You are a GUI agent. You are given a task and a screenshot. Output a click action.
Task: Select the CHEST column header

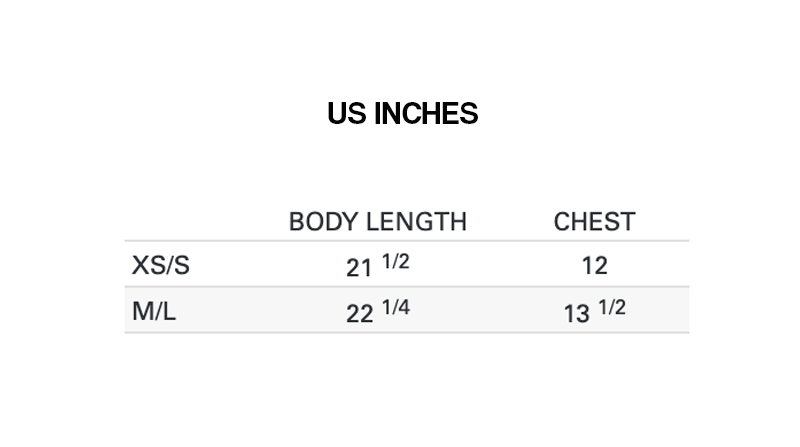[594, 221]
